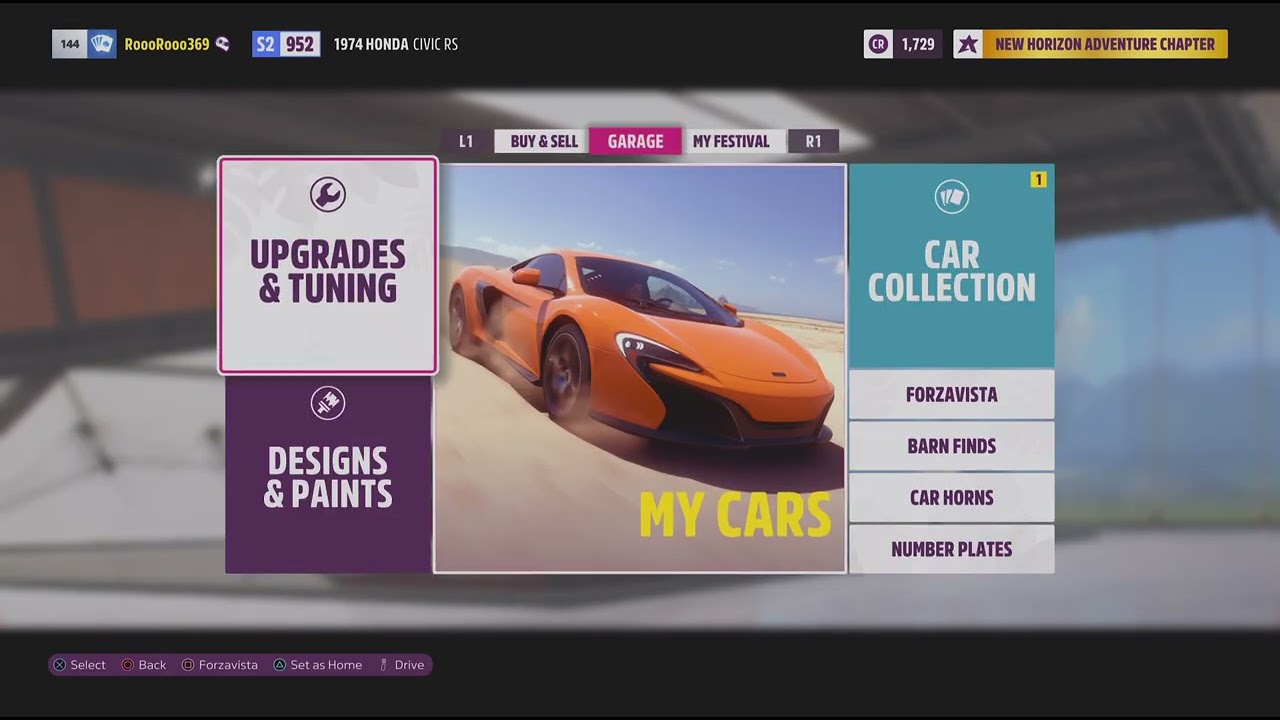Open the Car Collection tile
The width and height of the screenshot is (1280, 720).
(951, 266)
